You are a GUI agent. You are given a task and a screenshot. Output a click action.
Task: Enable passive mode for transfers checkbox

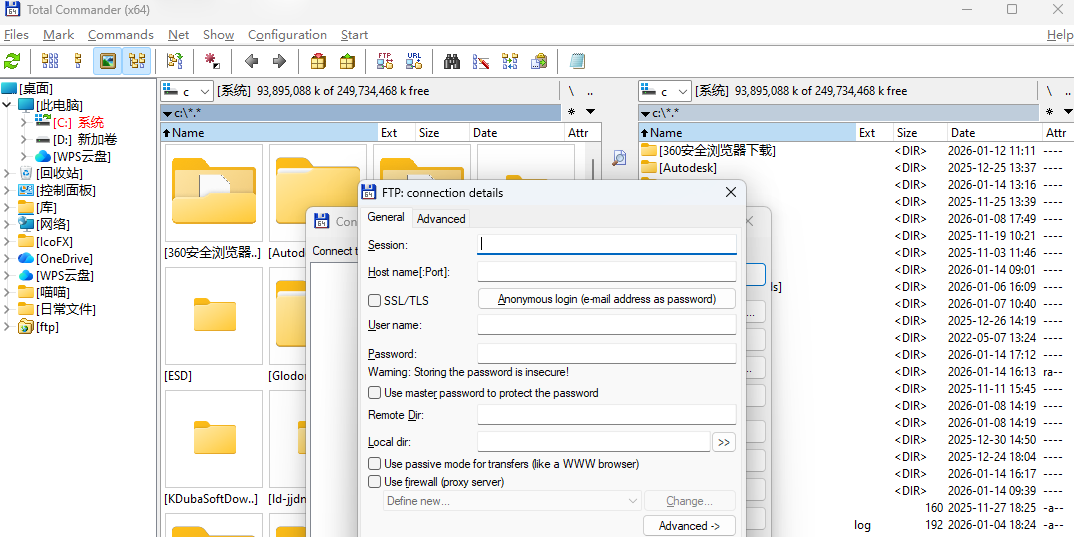click(375, 464)
